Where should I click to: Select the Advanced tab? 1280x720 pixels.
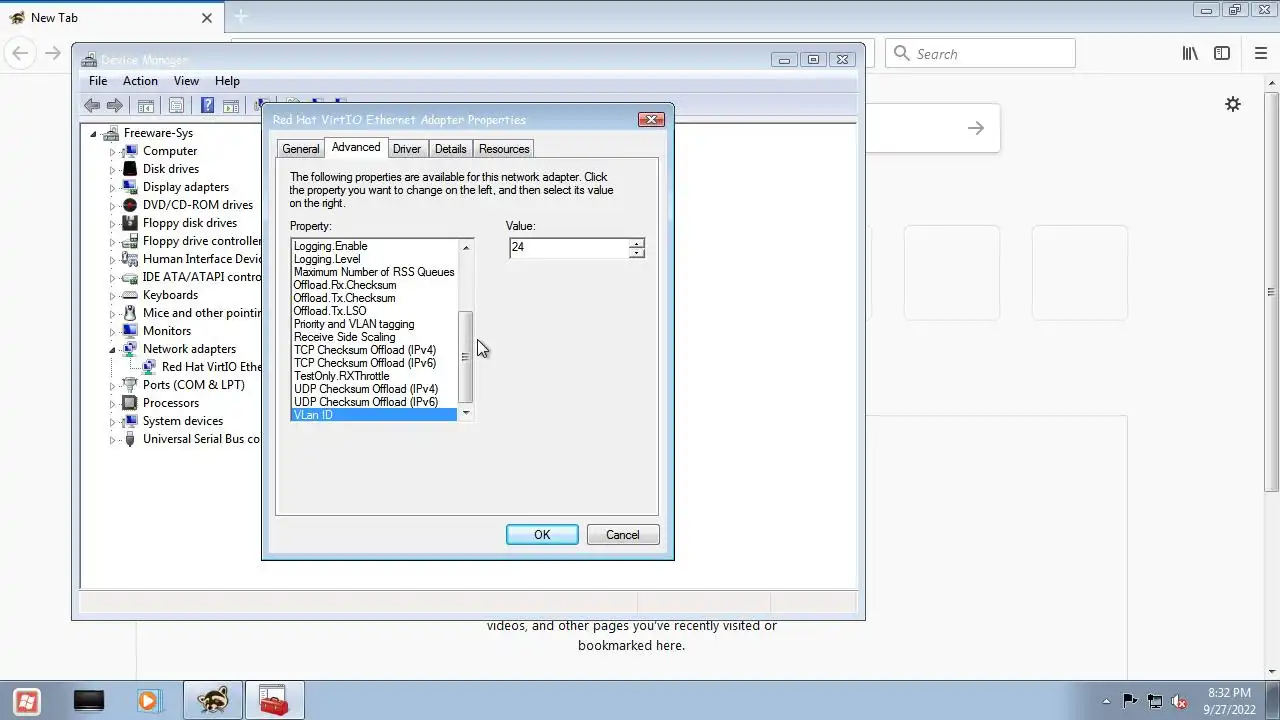(356, 147)
